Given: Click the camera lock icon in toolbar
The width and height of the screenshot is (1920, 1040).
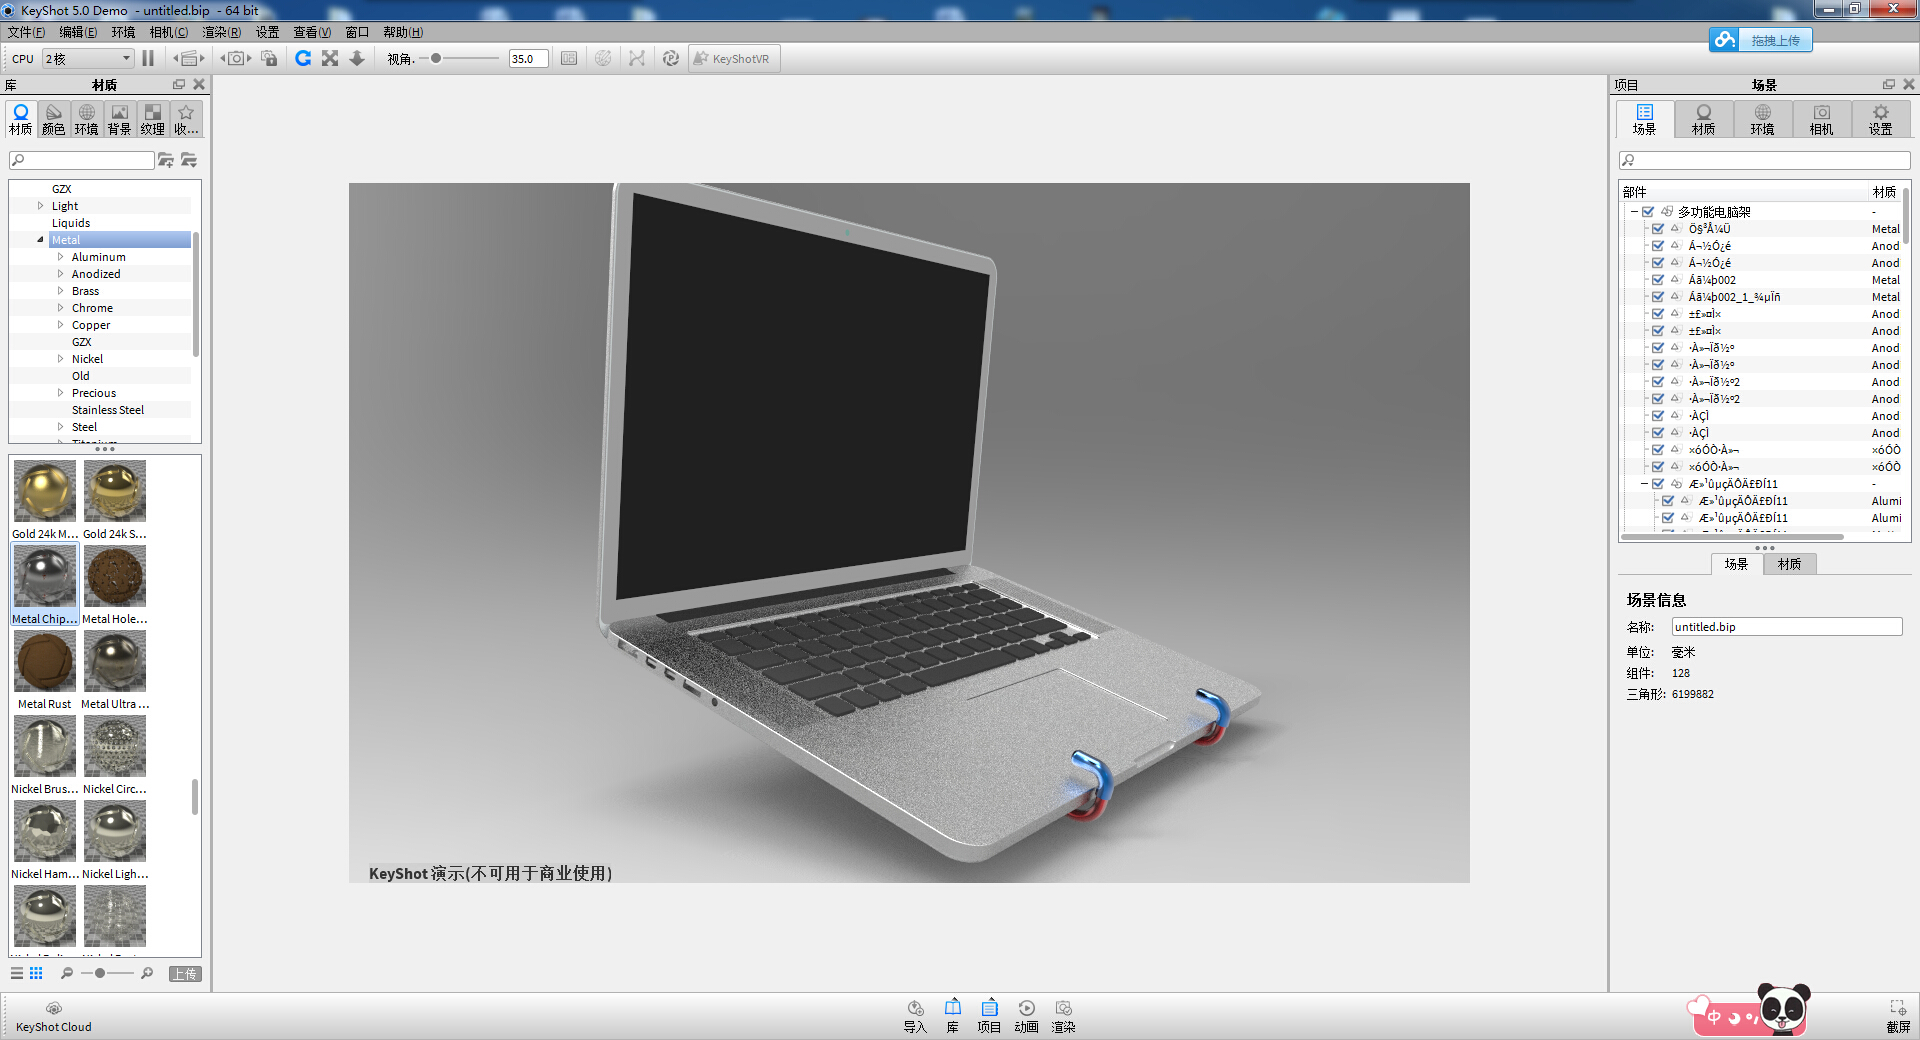Looking at the screenshot, I should coord(269,59).
